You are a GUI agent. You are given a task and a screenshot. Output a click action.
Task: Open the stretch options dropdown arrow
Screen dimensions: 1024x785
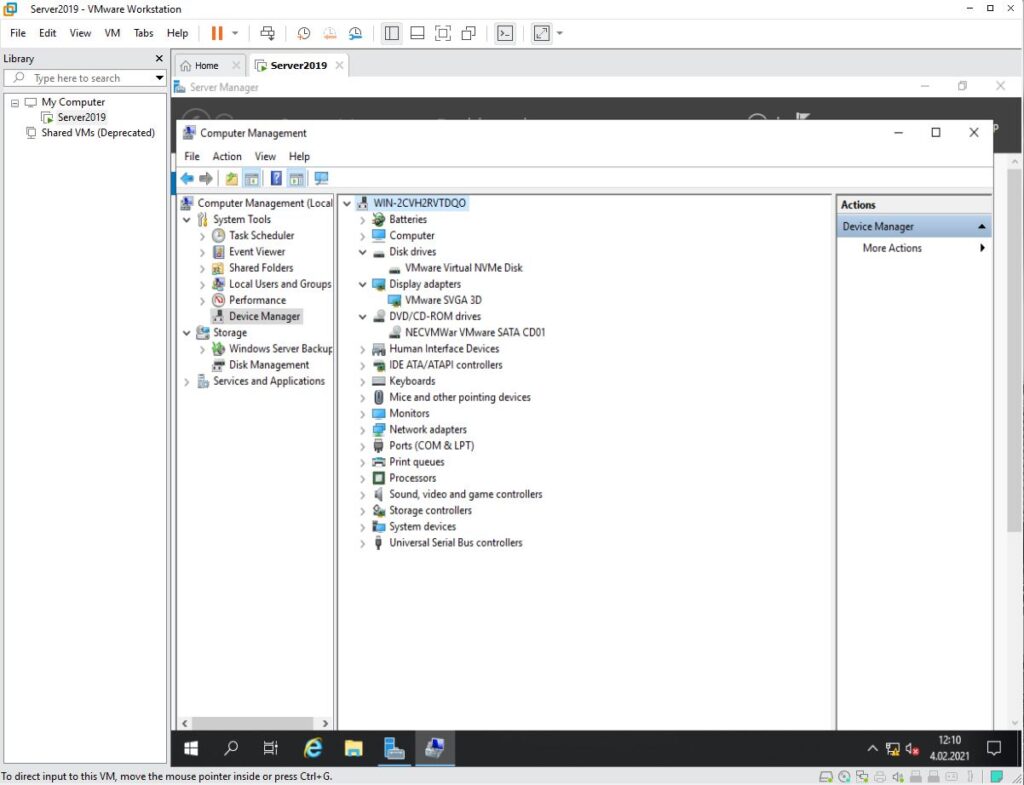[560, 33]
